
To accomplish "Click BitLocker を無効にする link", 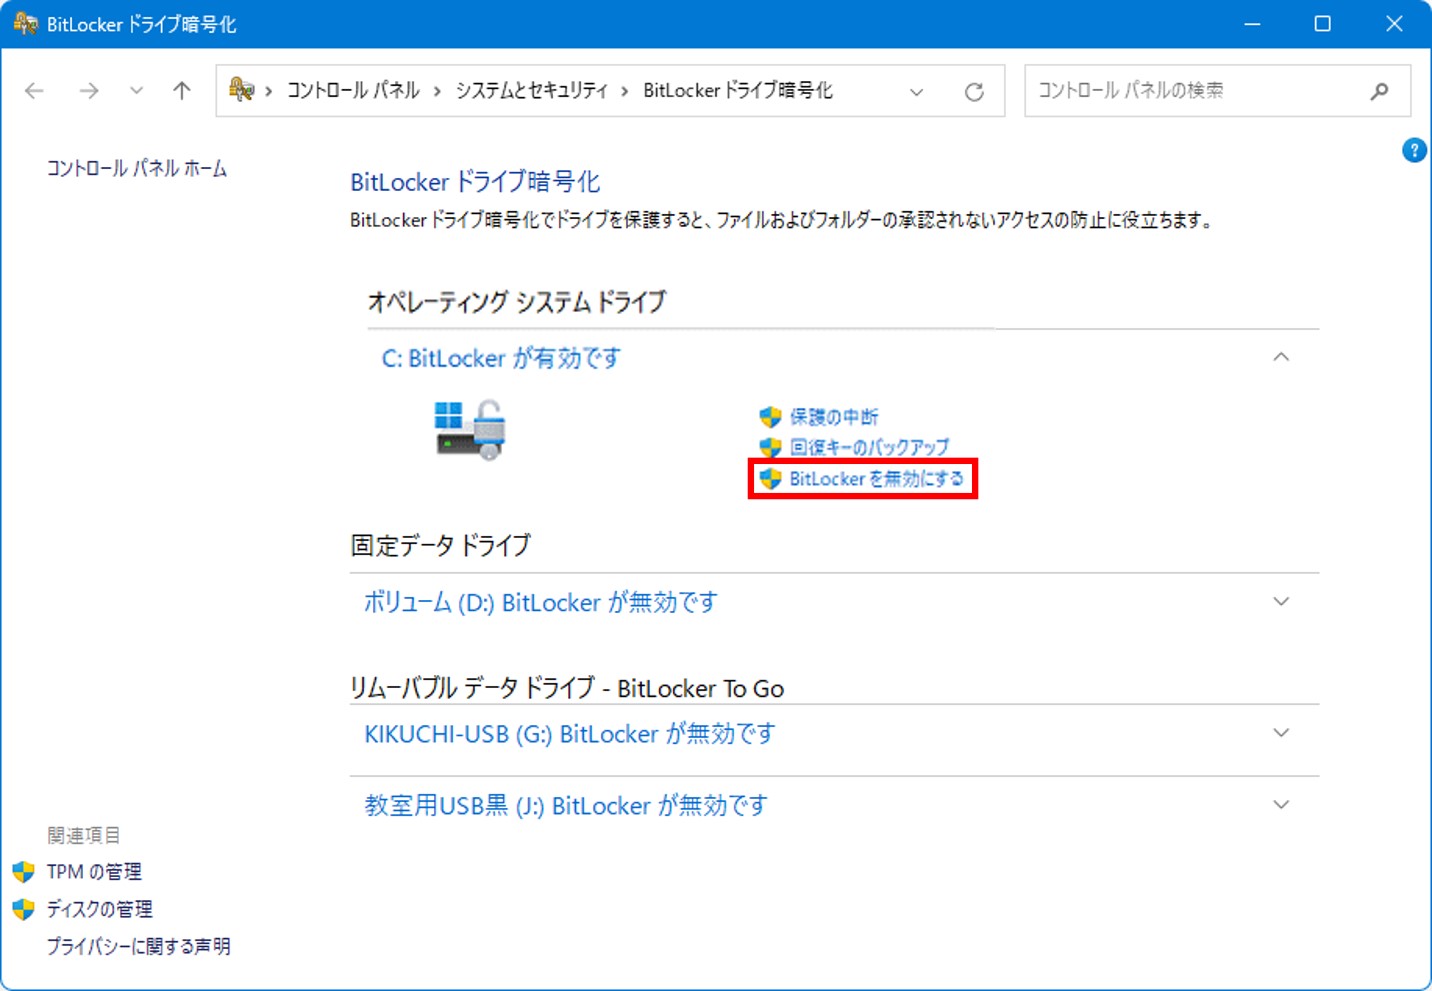I will point(877,479).
